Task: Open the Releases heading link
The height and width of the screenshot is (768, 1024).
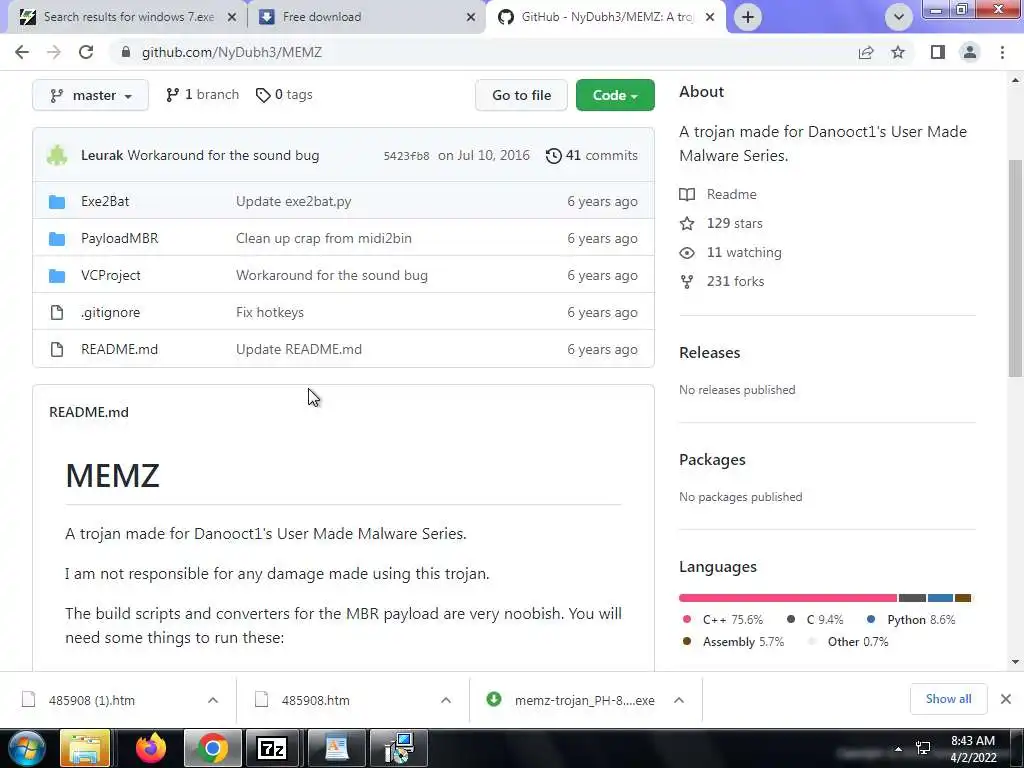Action: (x=710, y=353)
